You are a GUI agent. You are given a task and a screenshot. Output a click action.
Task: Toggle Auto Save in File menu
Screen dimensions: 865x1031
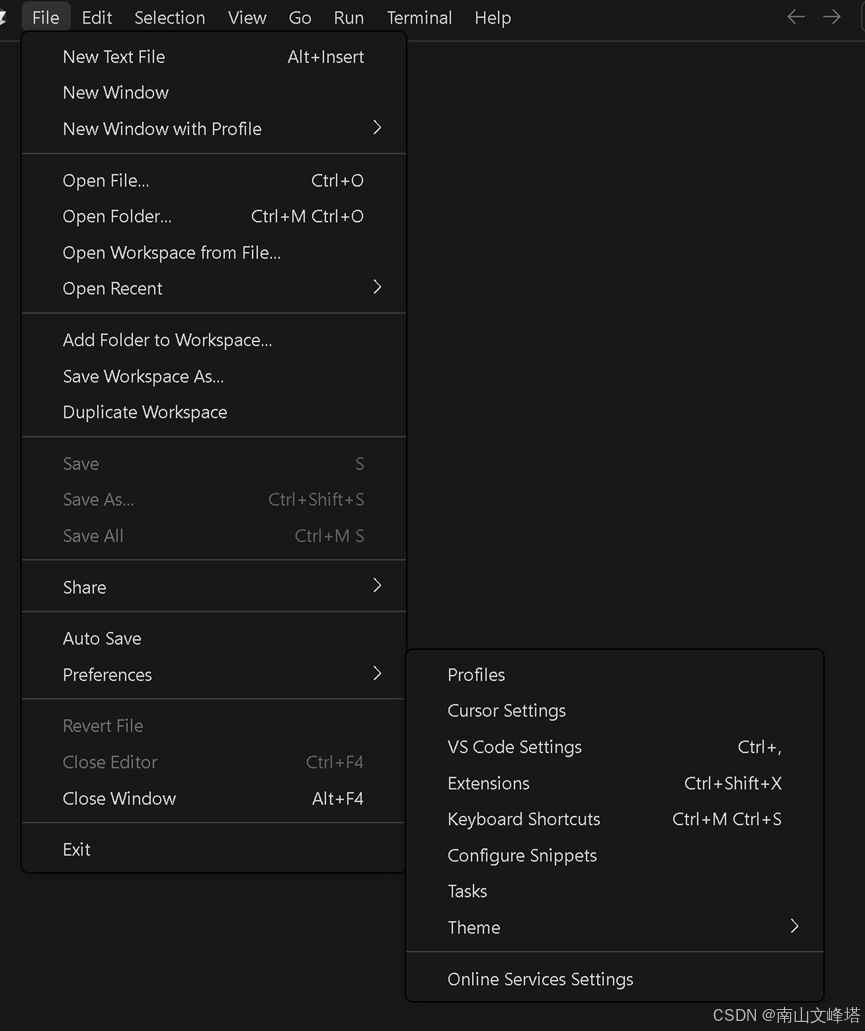[x=102, y=638]
